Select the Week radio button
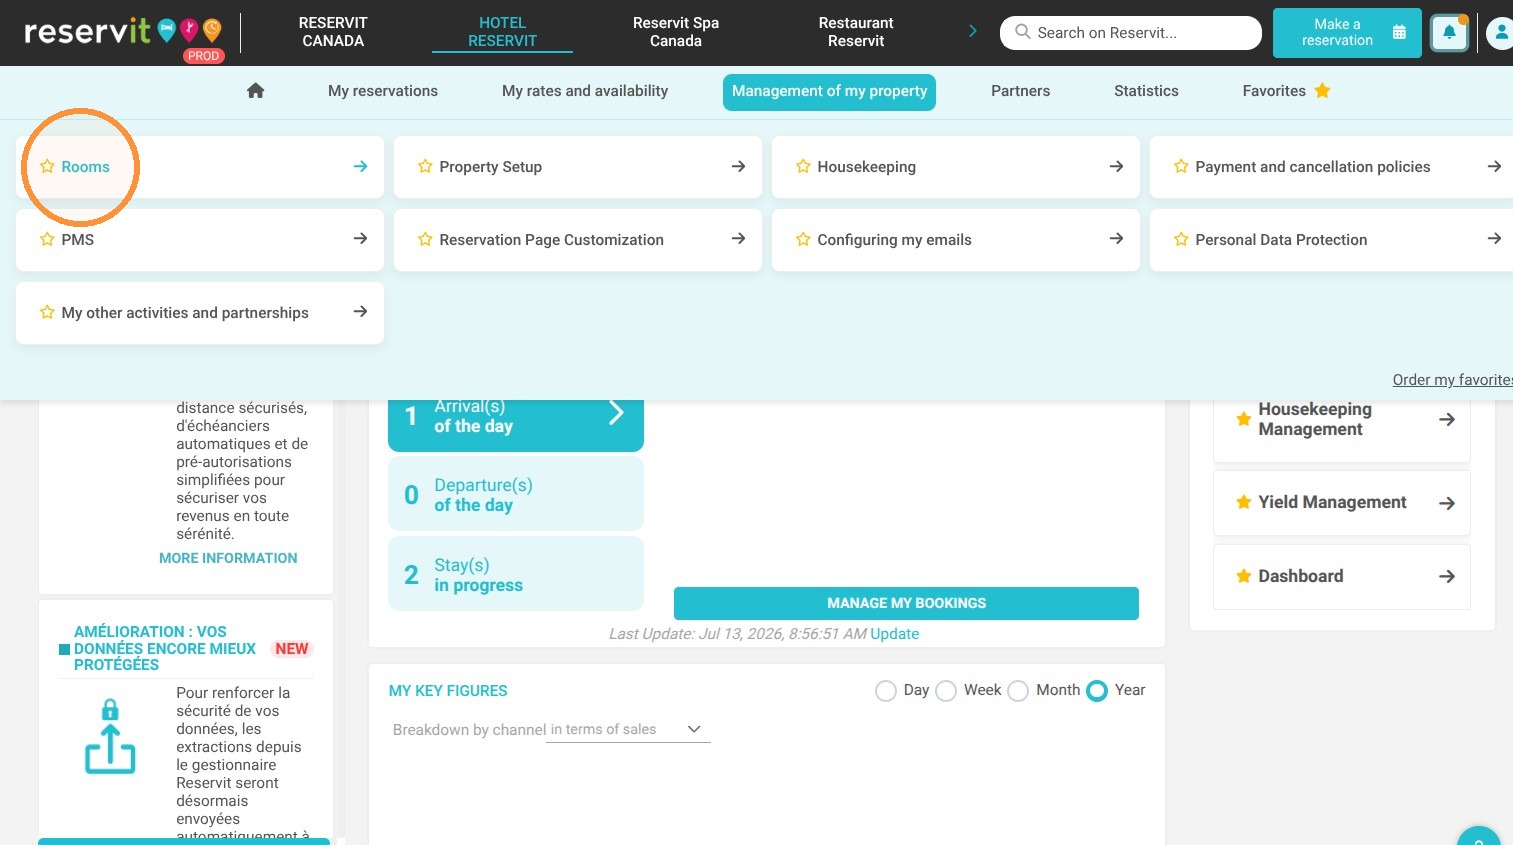 [x=946, y=691]
